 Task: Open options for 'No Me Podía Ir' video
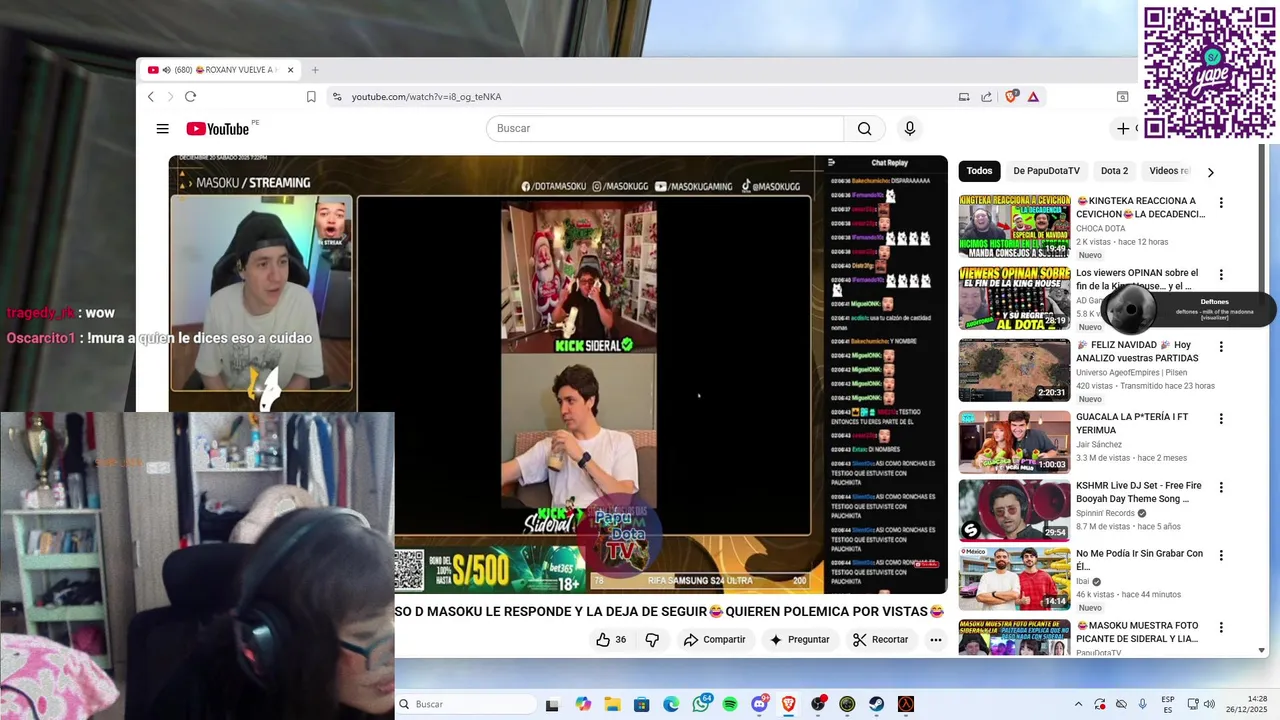tap(1220, 555)
